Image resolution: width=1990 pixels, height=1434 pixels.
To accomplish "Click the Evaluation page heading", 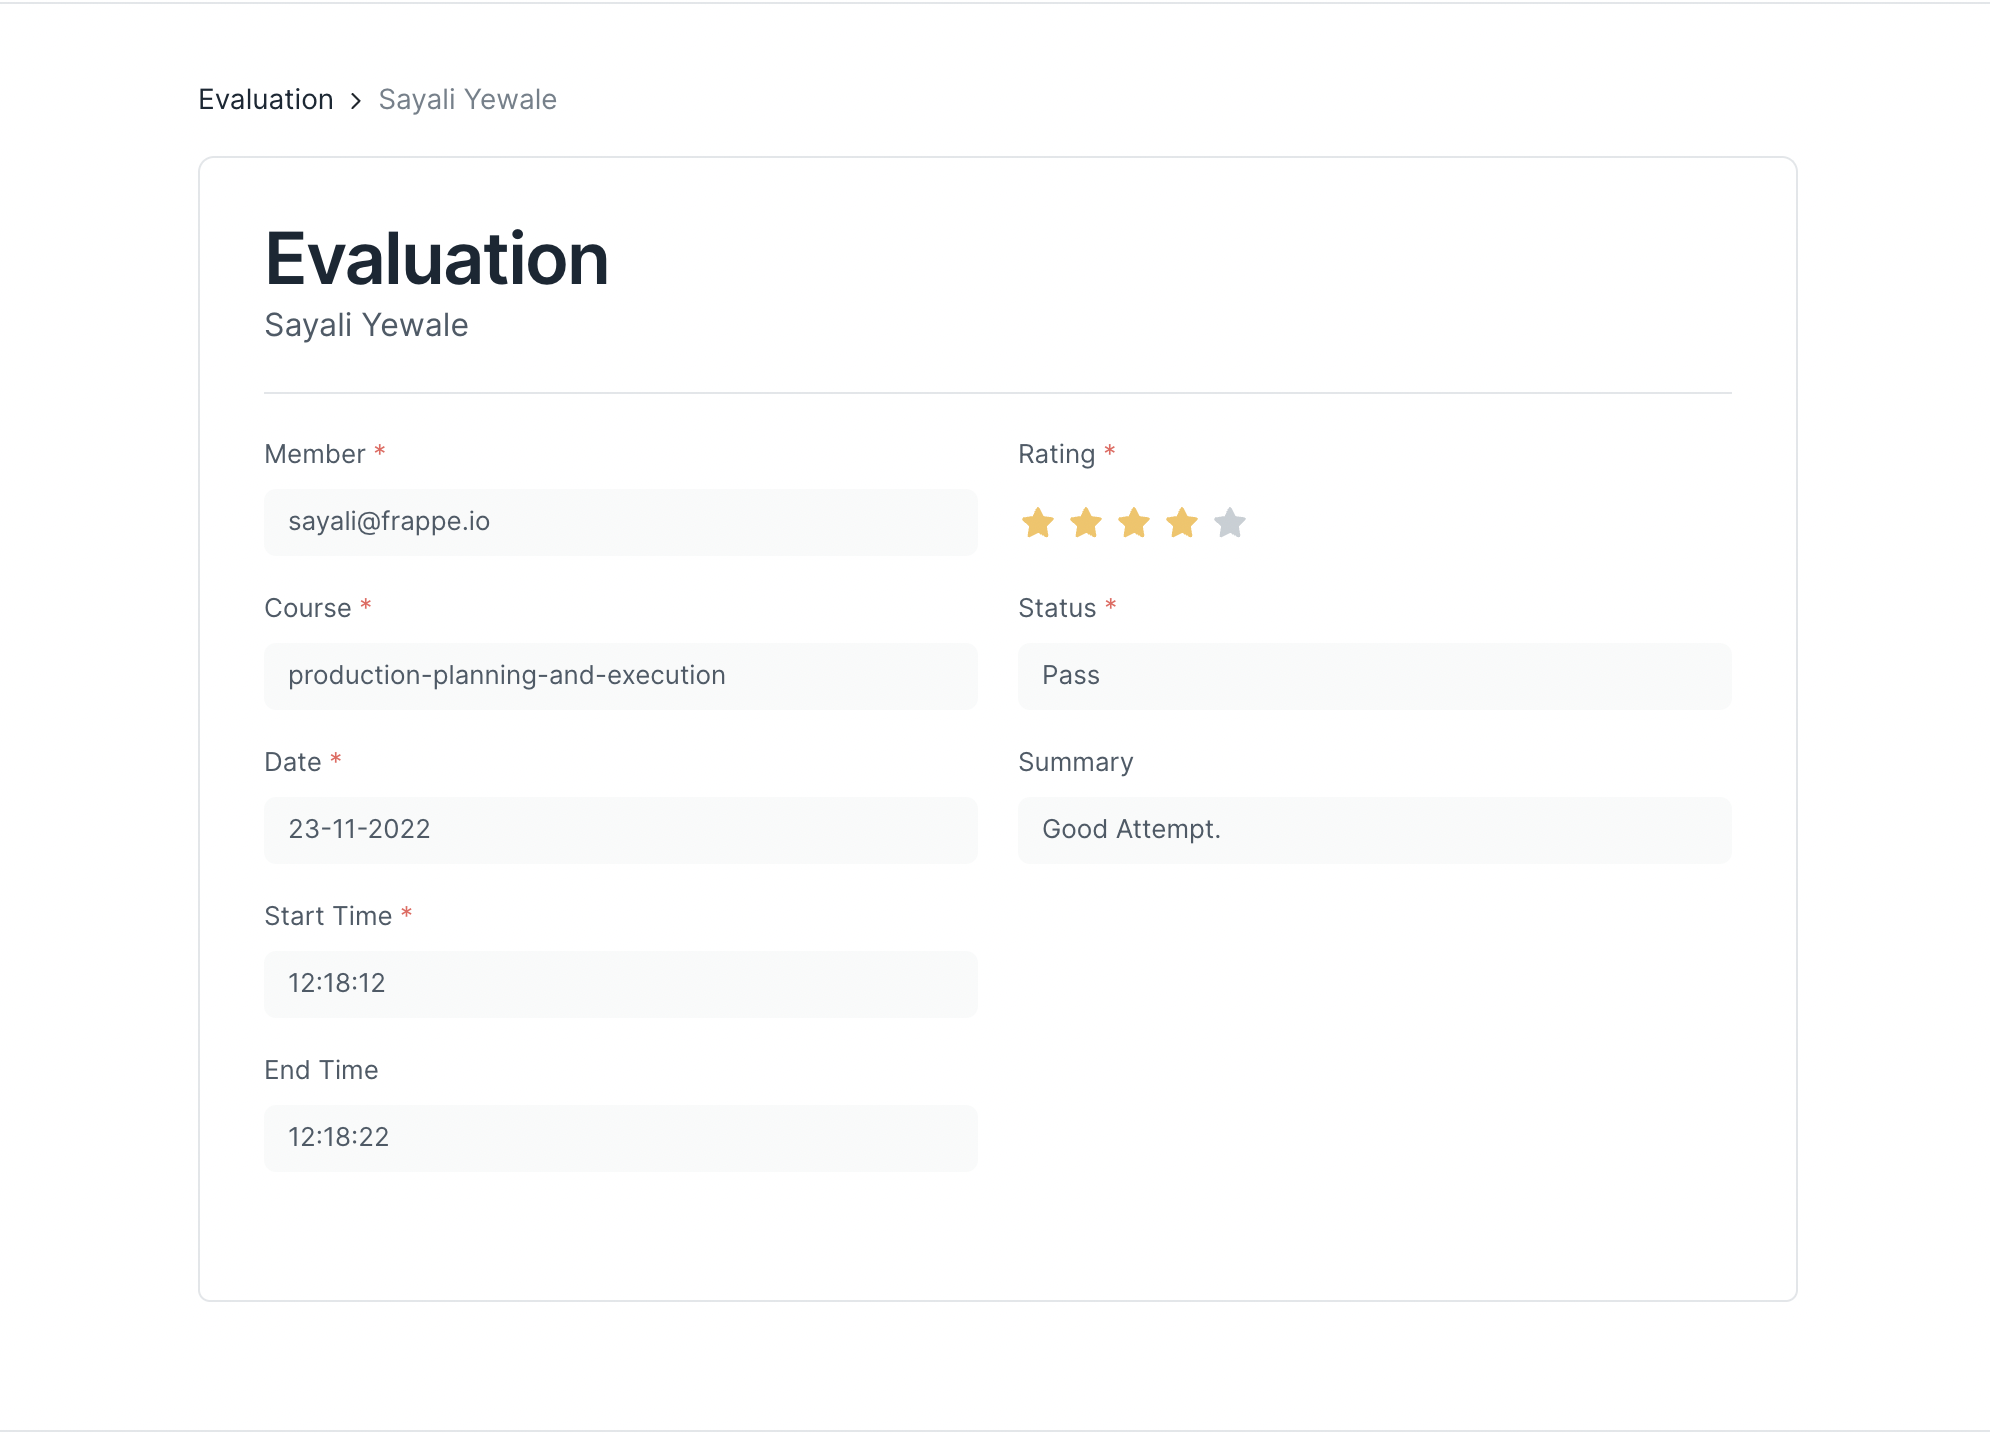I will [436, 258].
